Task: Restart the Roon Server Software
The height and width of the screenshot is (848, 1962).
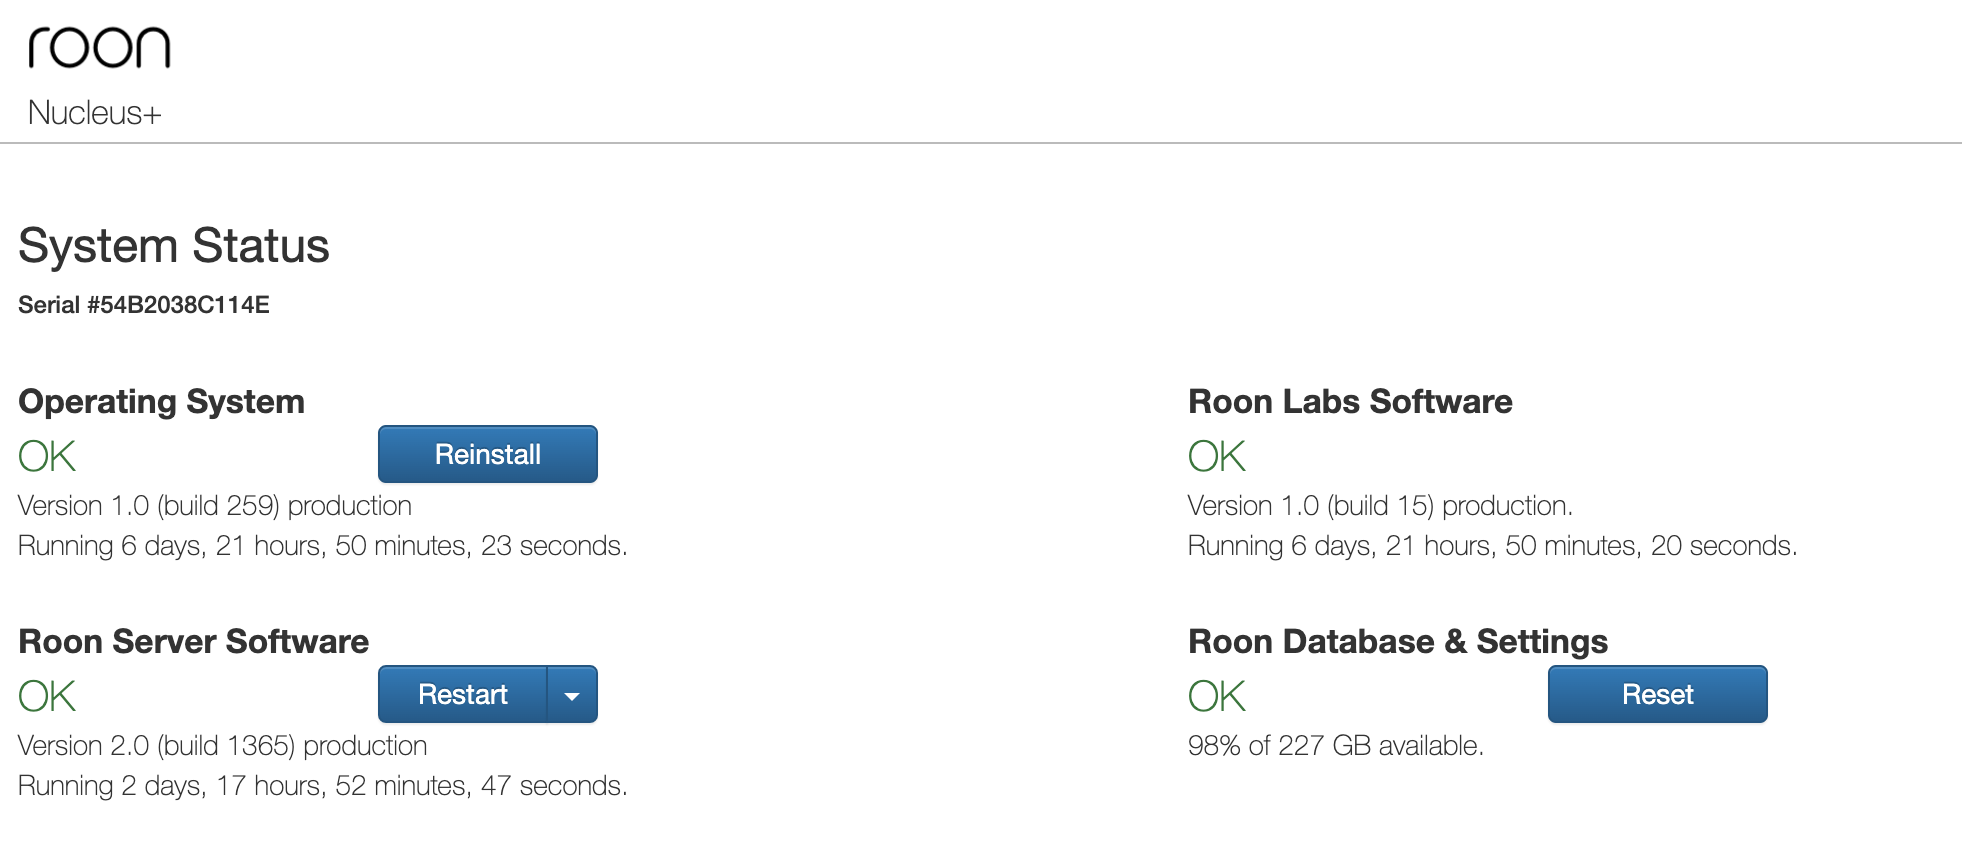Action: pos(462,694)
